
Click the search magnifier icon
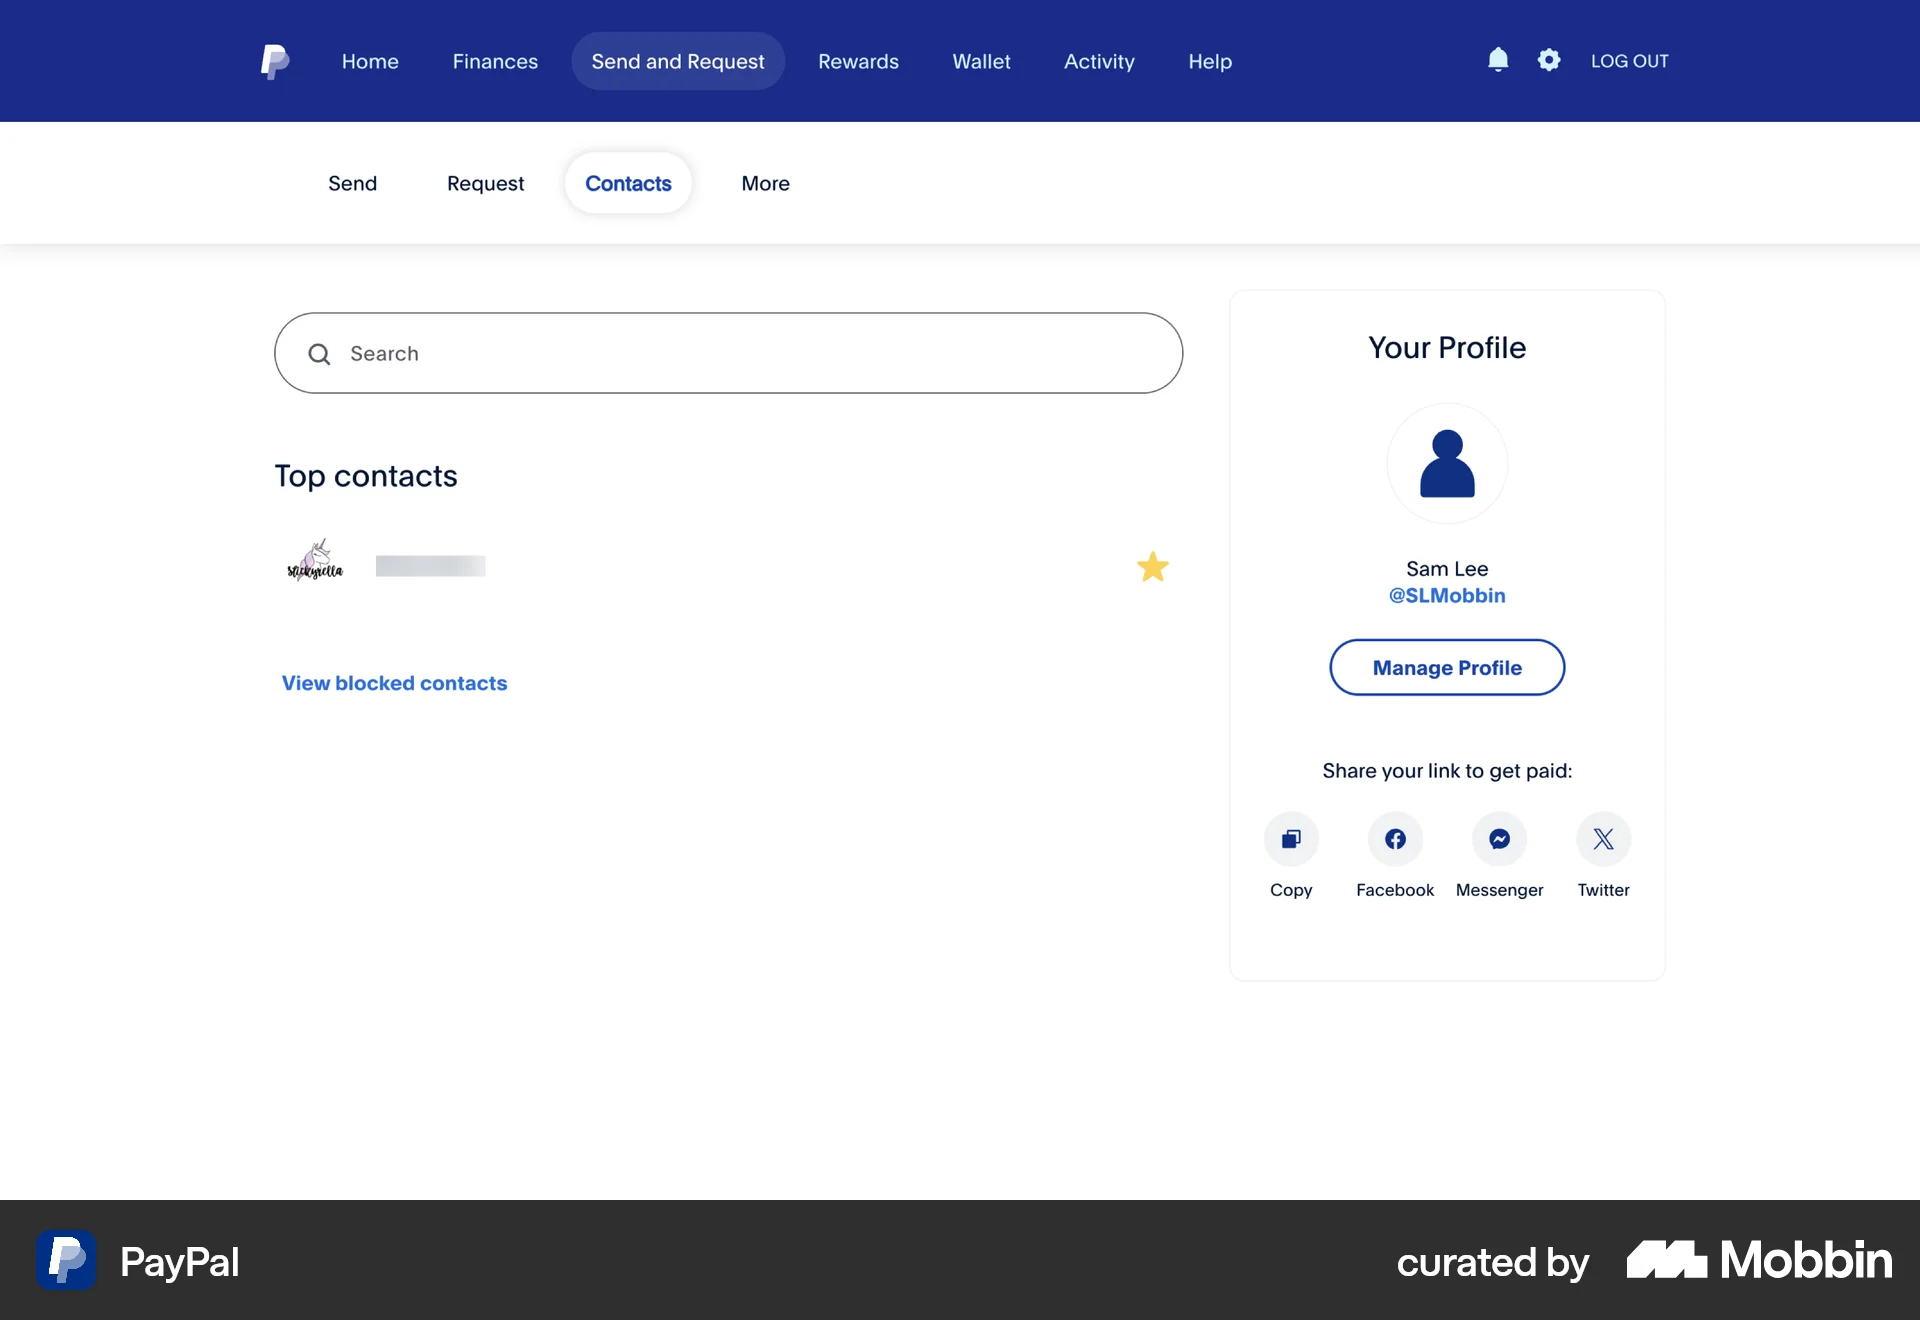coord(319,353)
